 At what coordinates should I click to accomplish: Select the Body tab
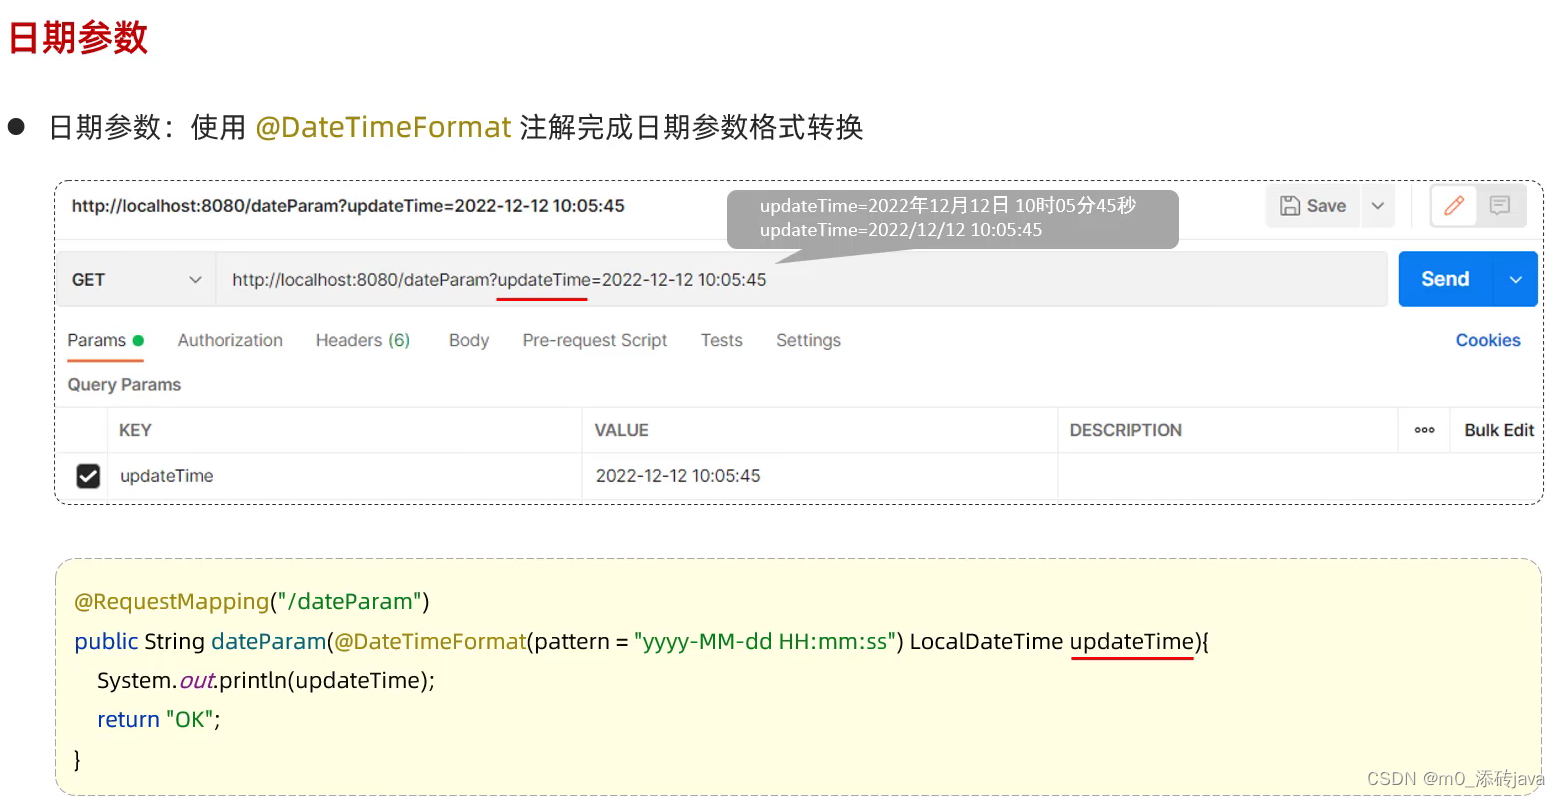click(x=468, y=340)
